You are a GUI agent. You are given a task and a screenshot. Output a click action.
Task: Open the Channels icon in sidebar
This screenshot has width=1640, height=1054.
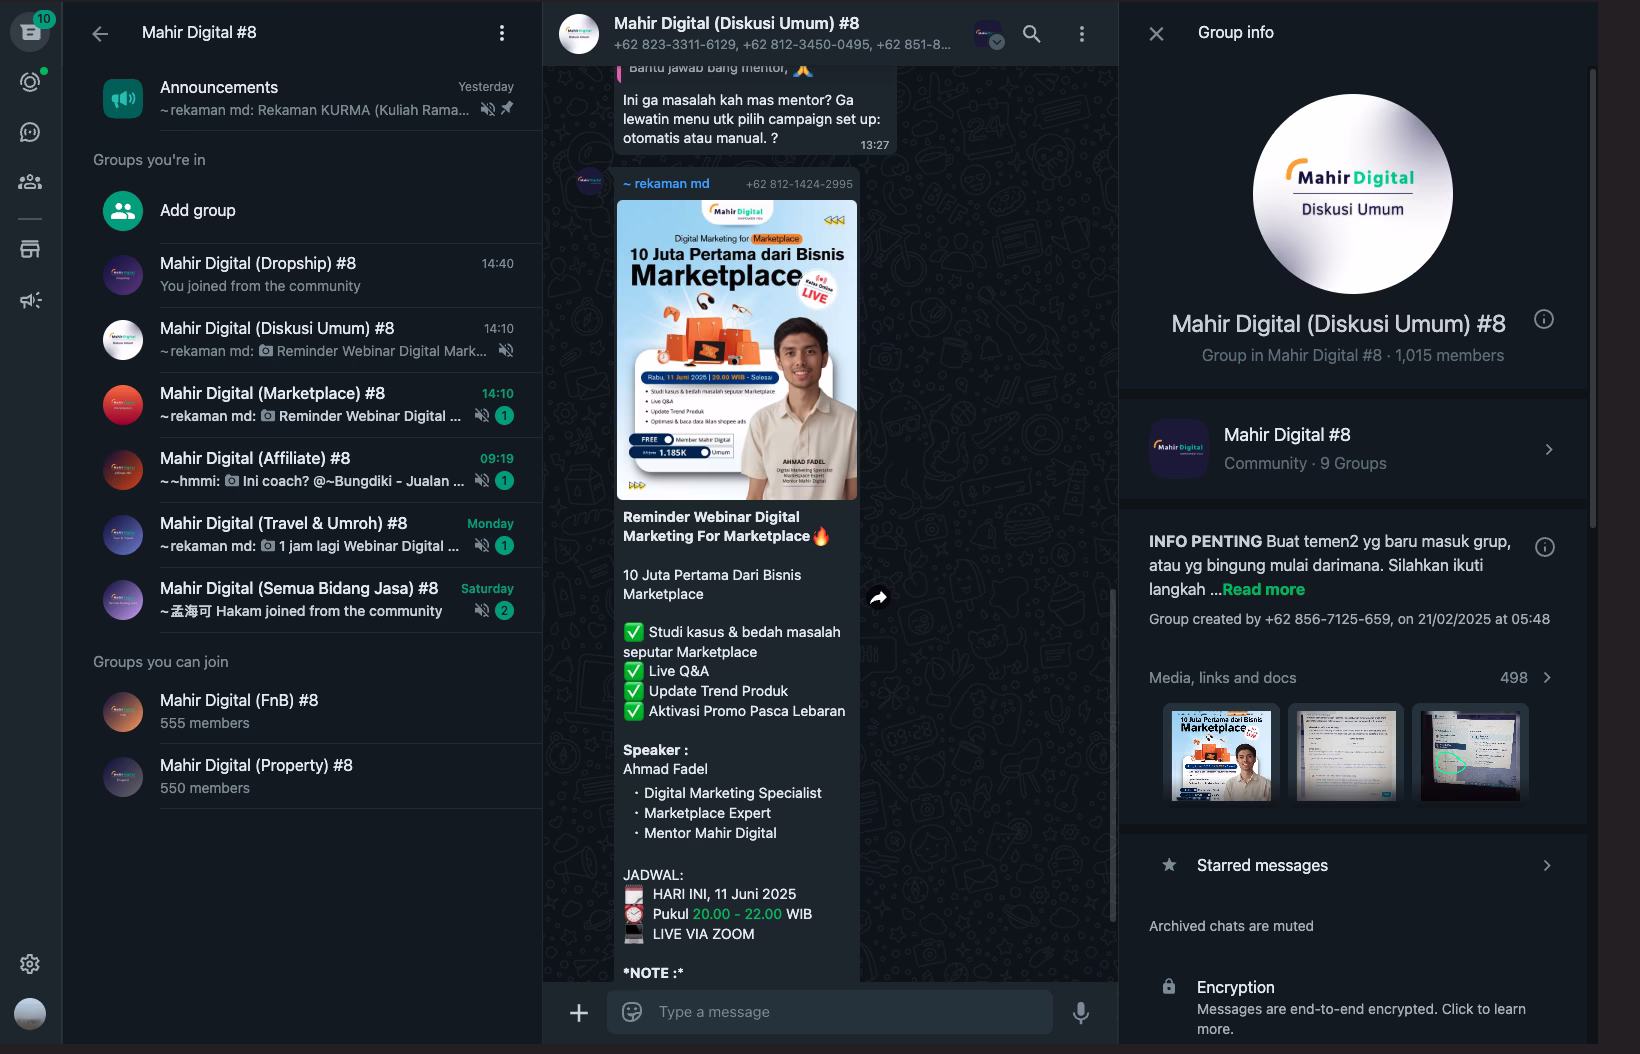(30, 132)
